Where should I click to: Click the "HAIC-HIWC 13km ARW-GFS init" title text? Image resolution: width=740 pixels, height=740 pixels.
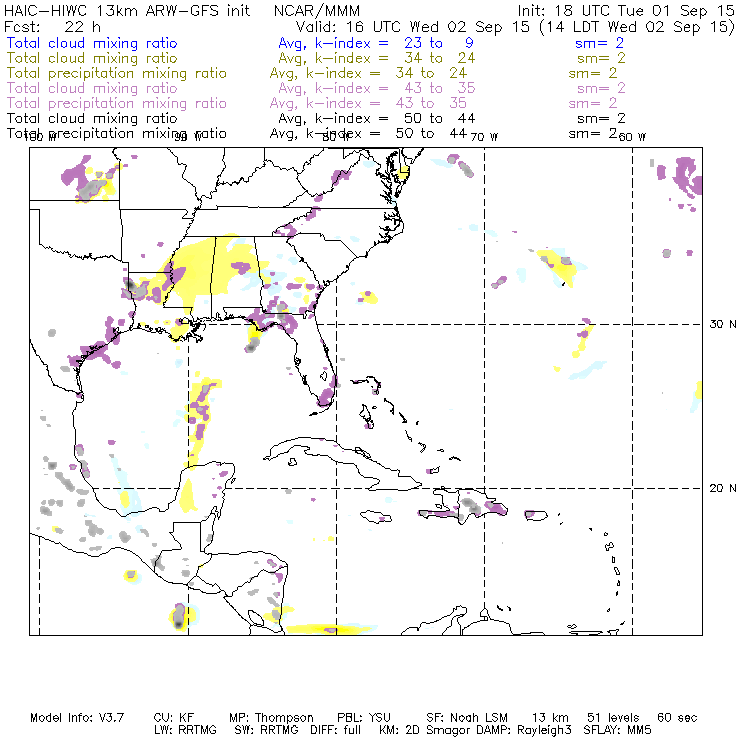click(127, 11)
